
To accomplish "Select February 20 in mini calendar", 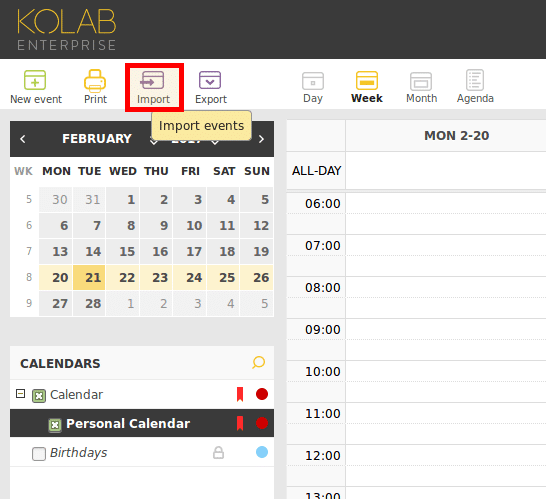I will pyautogui.click(x=56, y=278).
